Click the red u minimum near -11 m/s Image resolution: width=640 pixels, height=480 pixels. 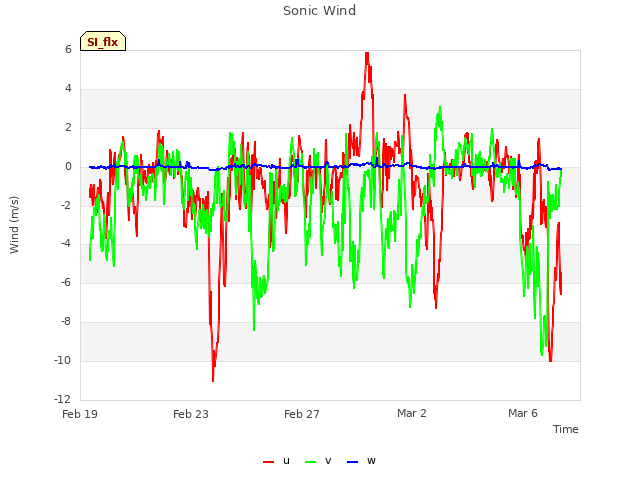pos(213,381)
